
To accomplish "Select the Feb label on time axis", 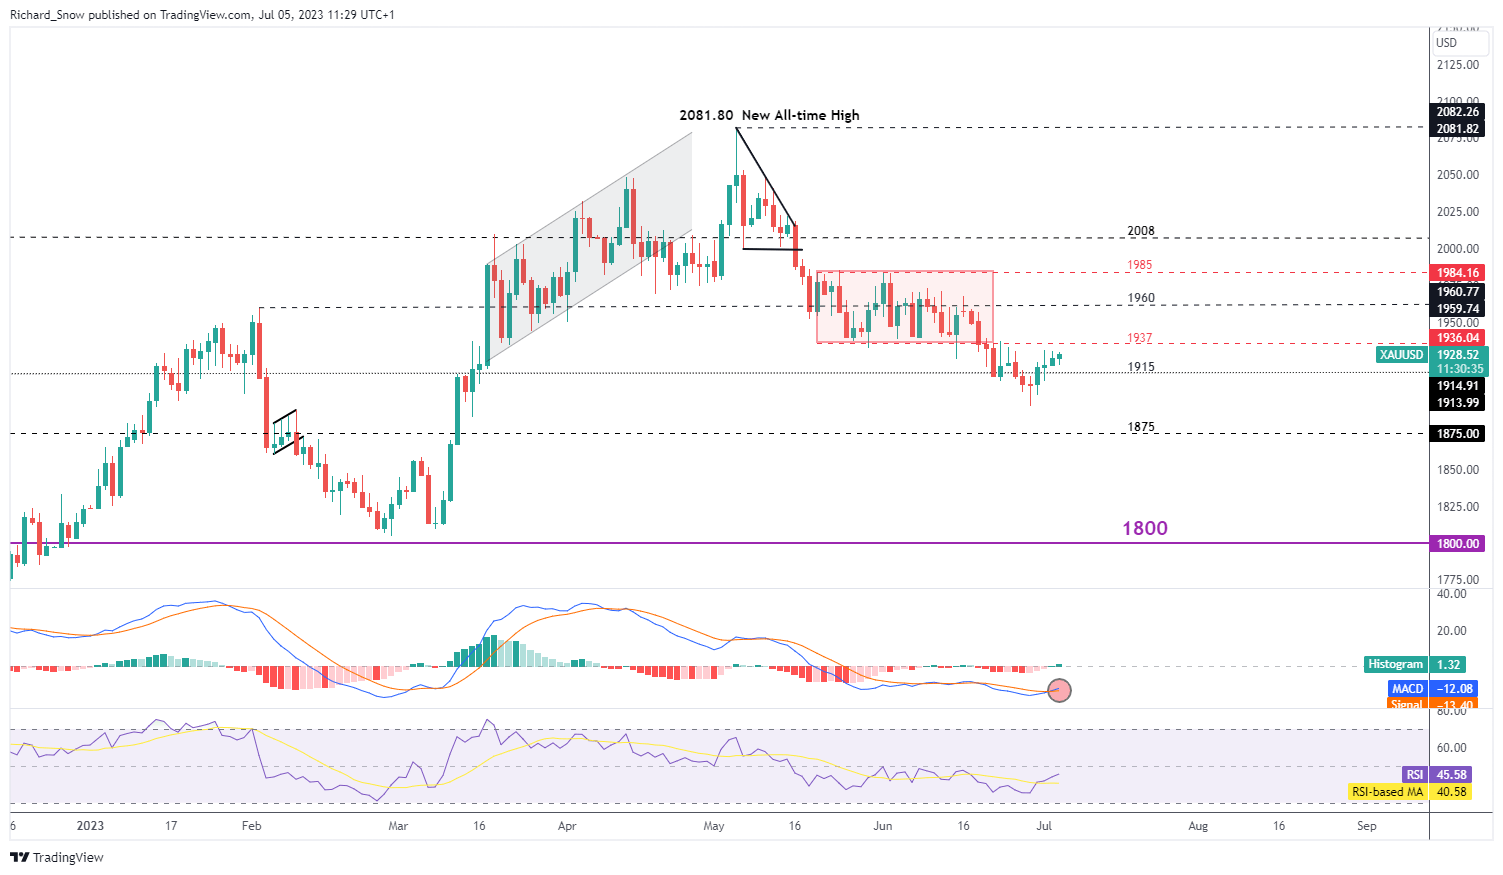I will tap(251, 826).
